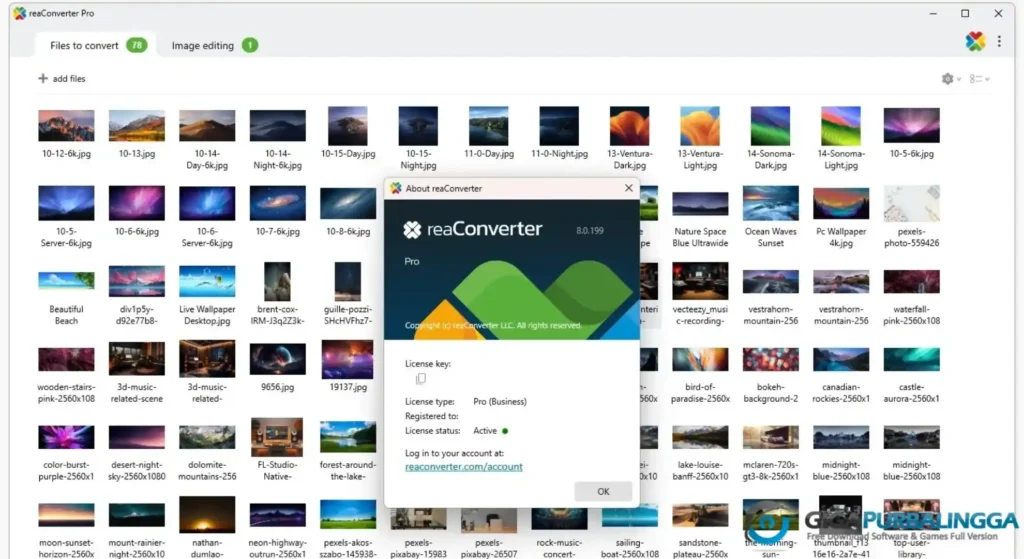Open the view mode list dropdown
Image resolution: width=1024 pixels, height=559 pixels.
click(x=979, y=78)
